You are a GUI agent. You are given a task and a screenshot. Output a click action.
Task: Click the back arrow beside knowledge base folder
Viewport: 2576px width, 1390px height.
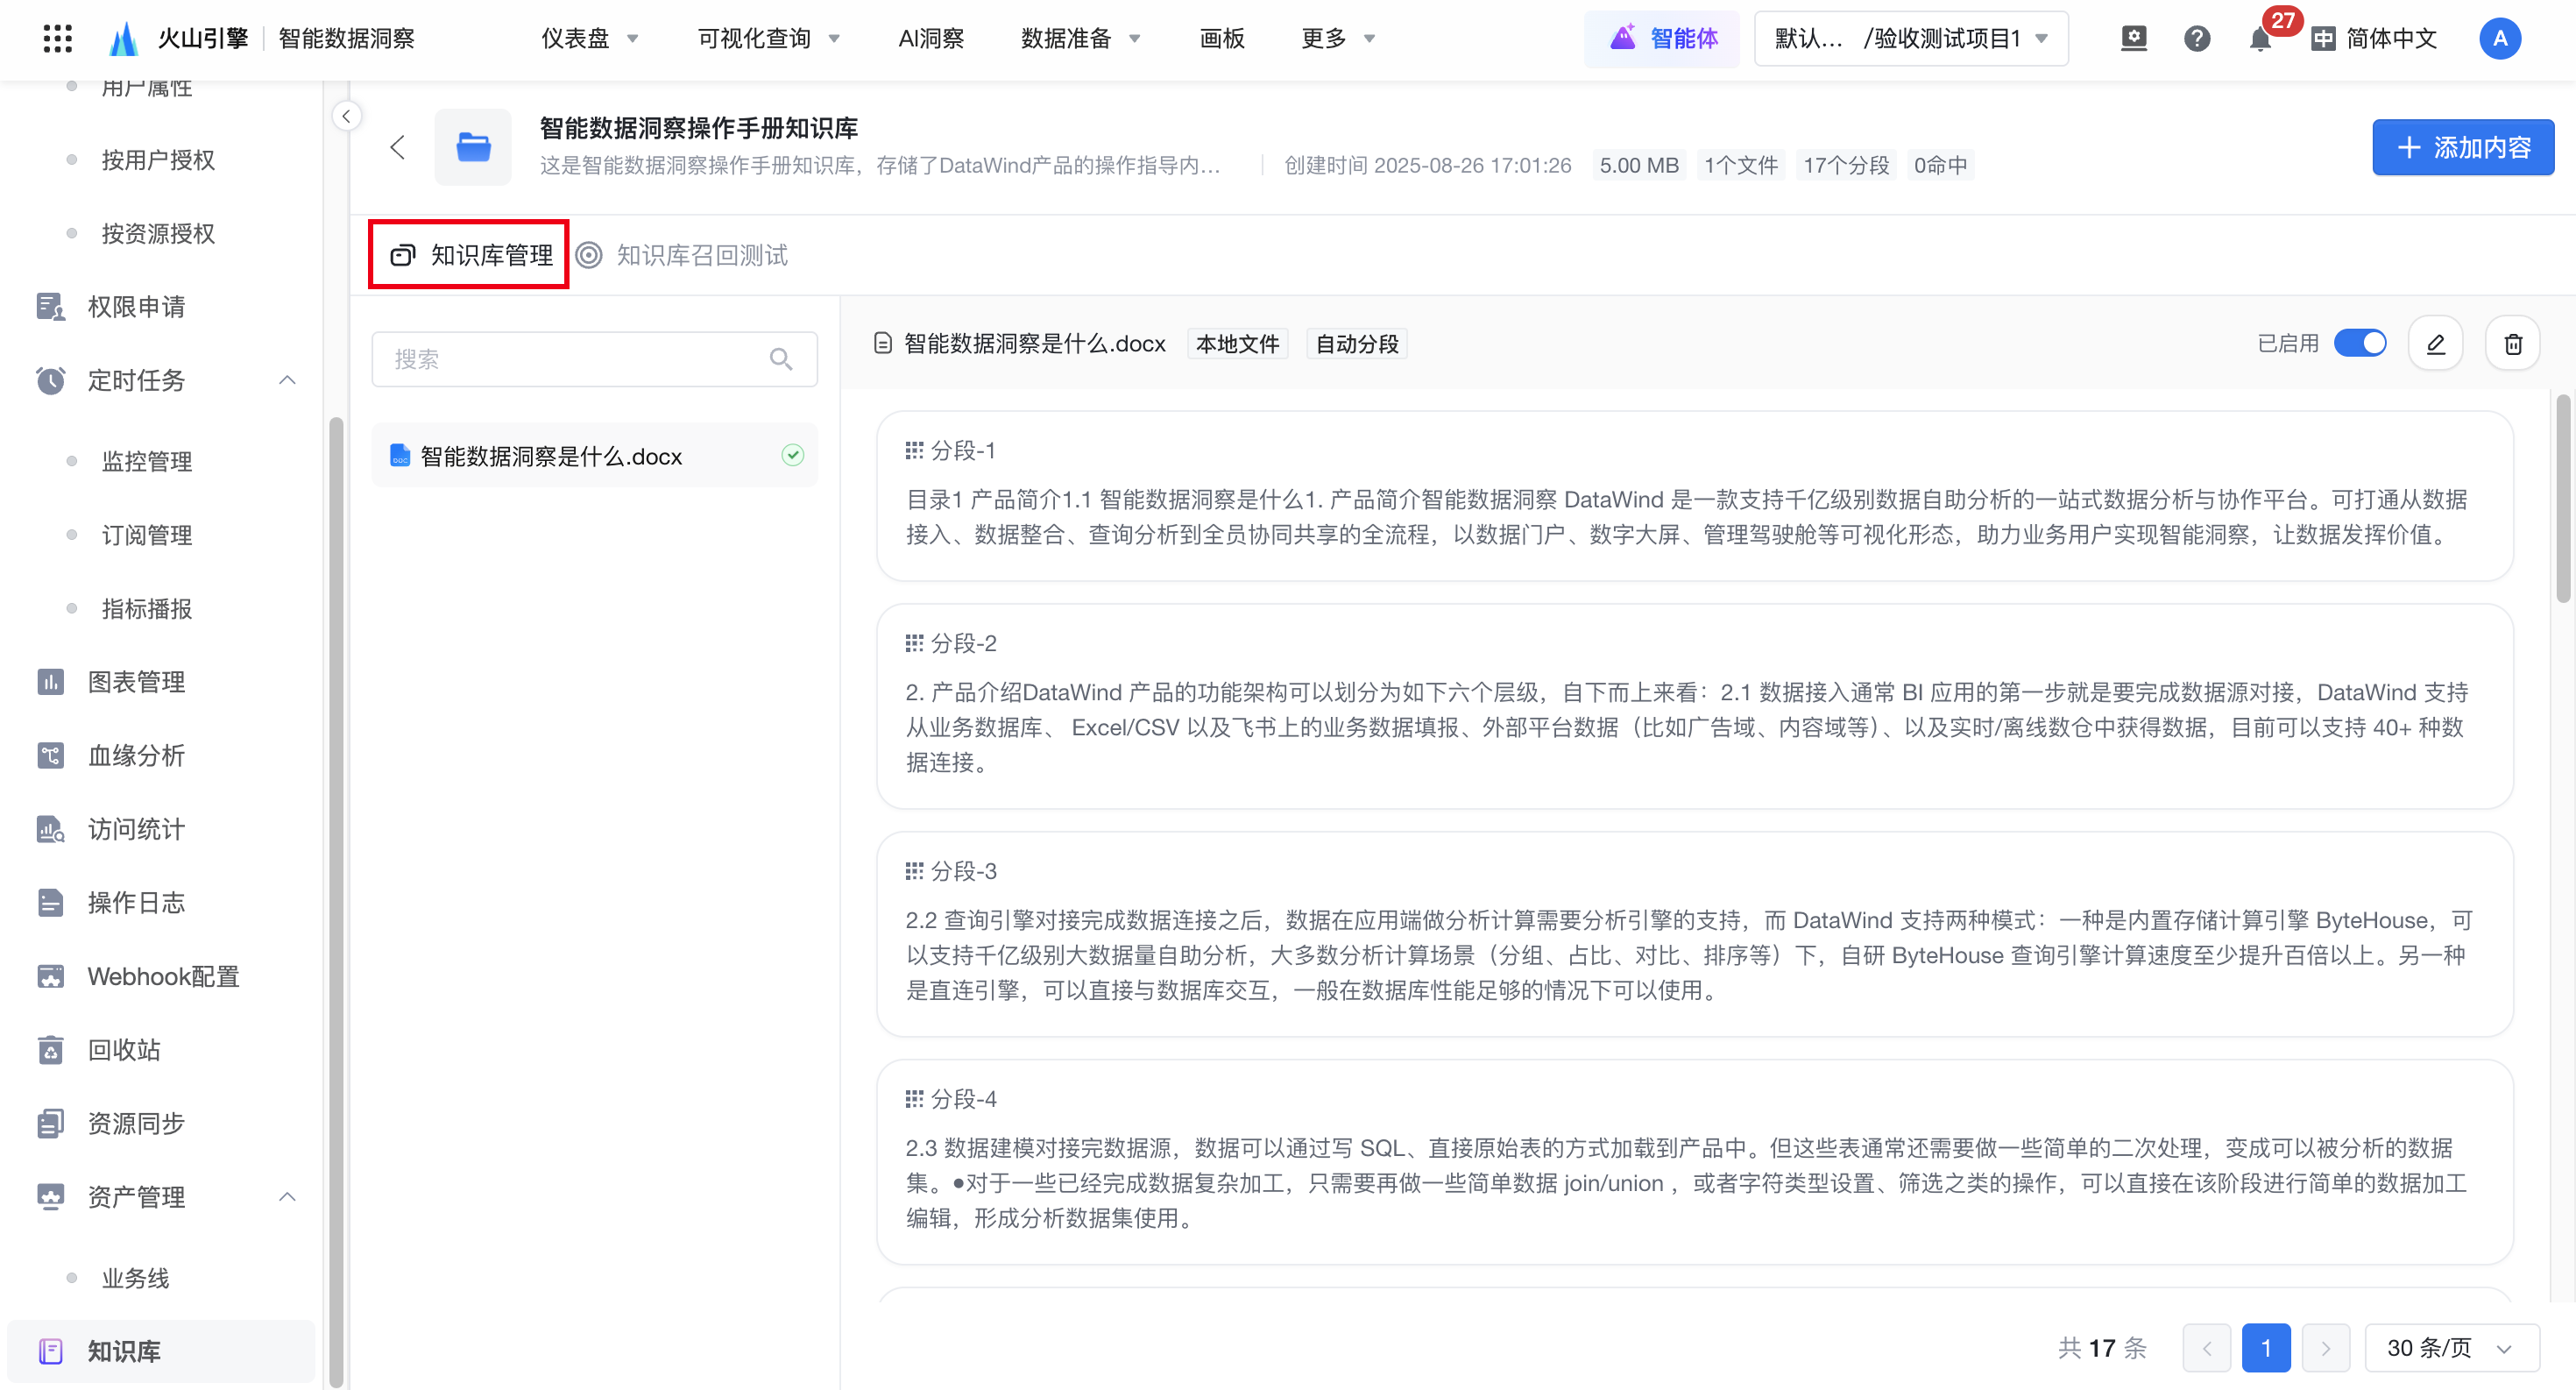tap(398, 148)
